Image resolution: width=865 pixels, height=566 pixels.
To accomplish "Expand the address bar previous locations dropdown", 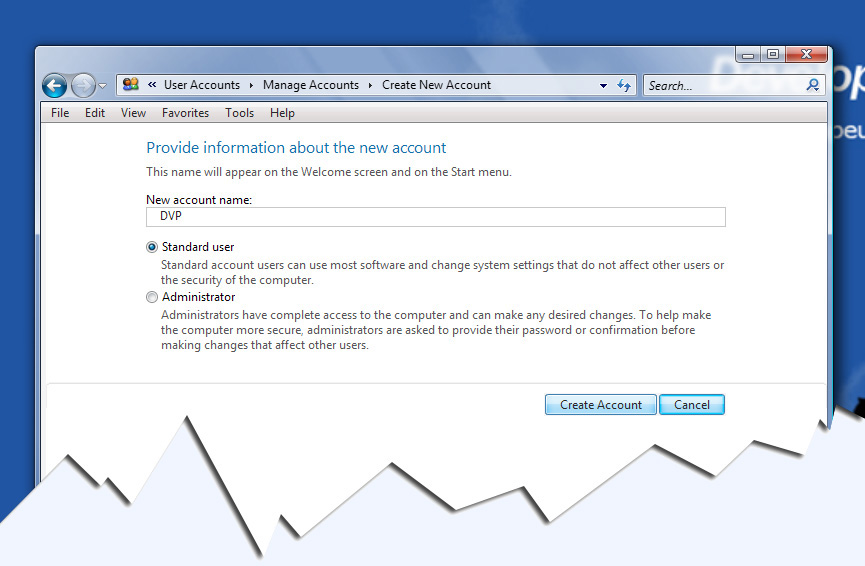I will coord(603,86).
